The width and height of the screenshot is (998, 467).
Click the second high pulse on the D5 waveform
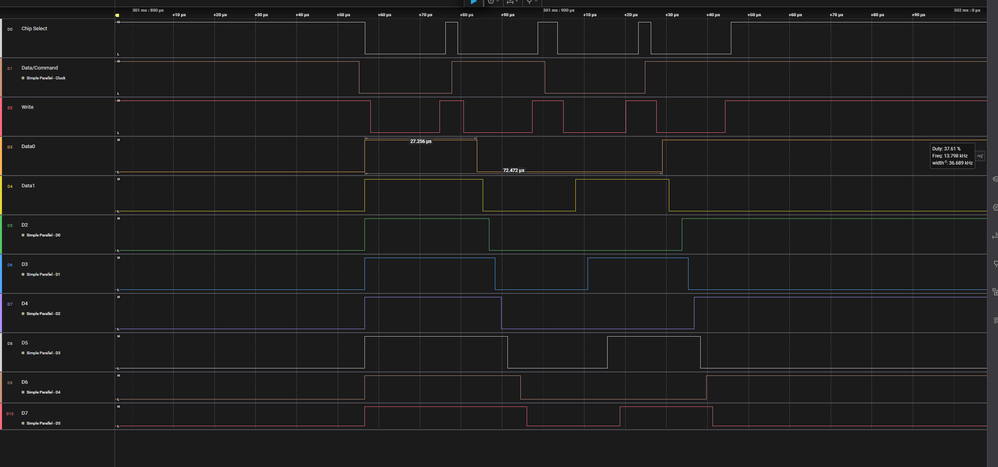[654, 352]
